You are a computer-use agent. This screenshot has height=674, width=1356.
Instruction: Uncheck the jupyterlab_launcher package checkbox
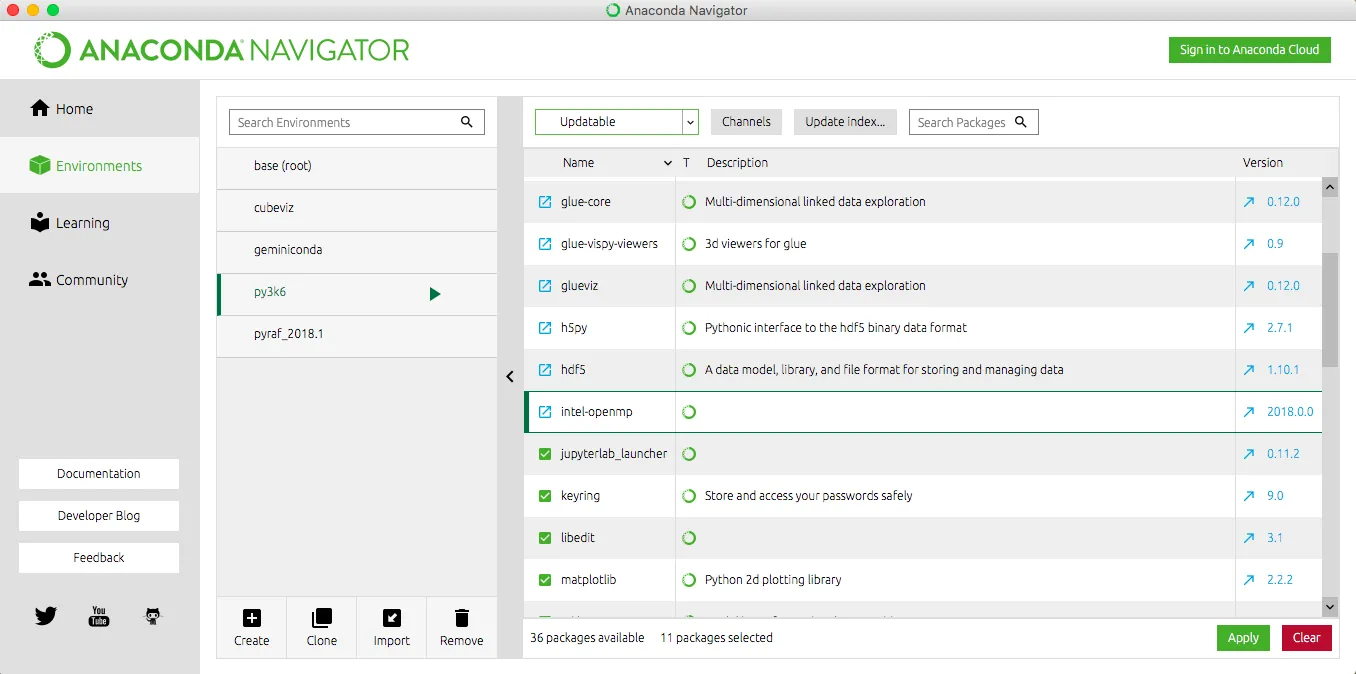pos(545,454)
